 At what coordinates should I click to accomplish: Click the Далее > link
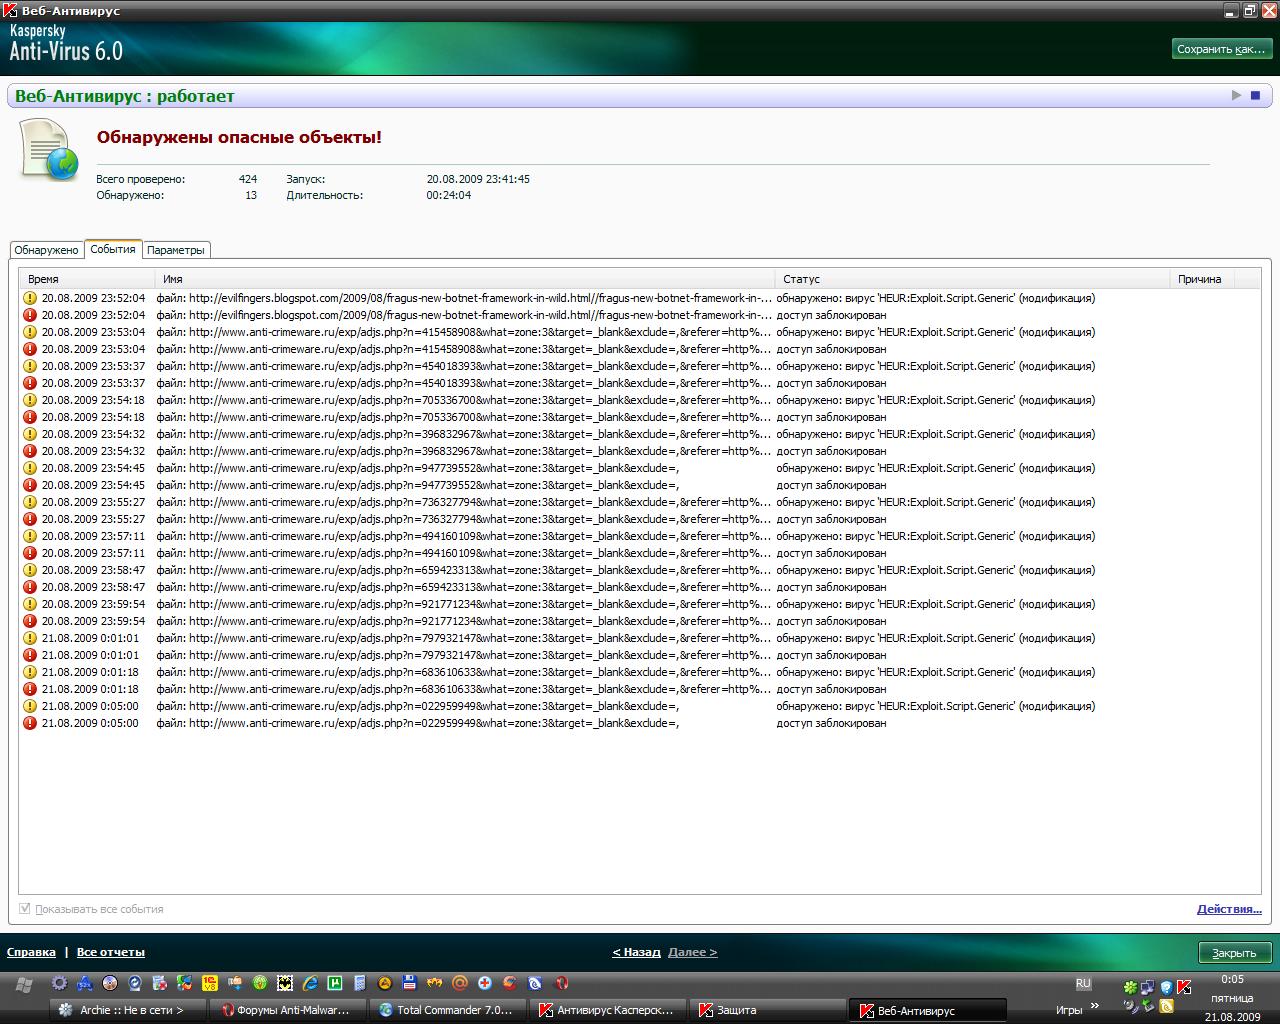pos(692,952)
